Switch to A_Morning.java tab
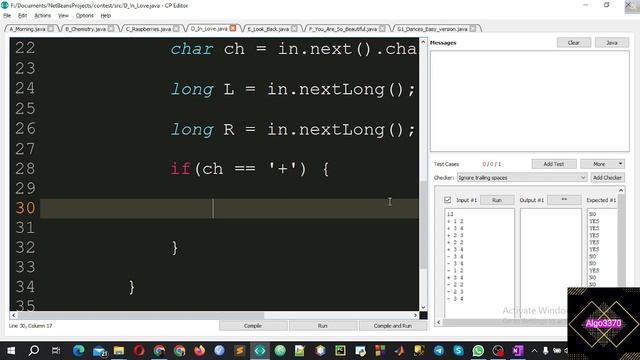 point(27,29)
